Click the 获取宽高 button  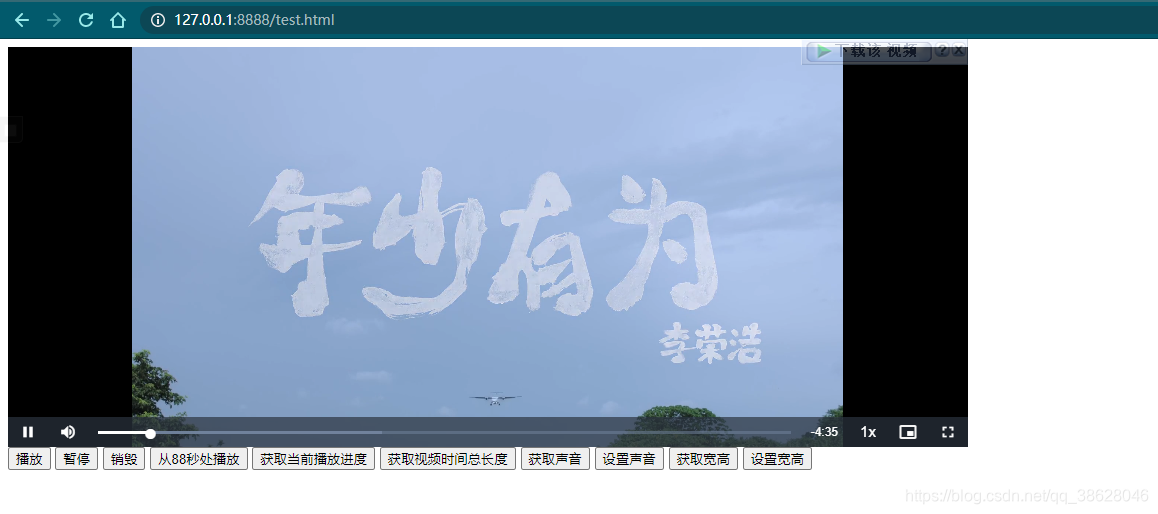(x=703, y=459)
